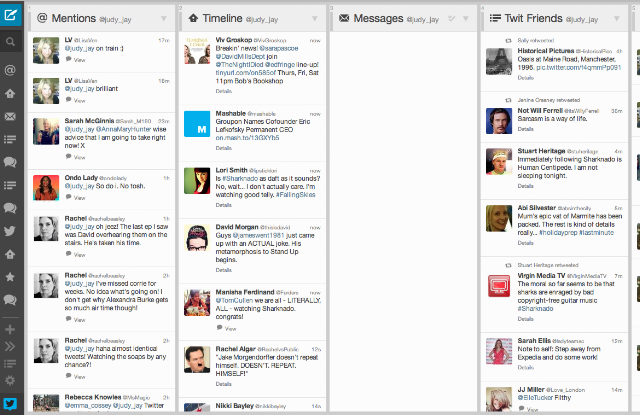640x415 pixels.
Task: Click View under Sarah McGinnis's mention
Action: 76,157
